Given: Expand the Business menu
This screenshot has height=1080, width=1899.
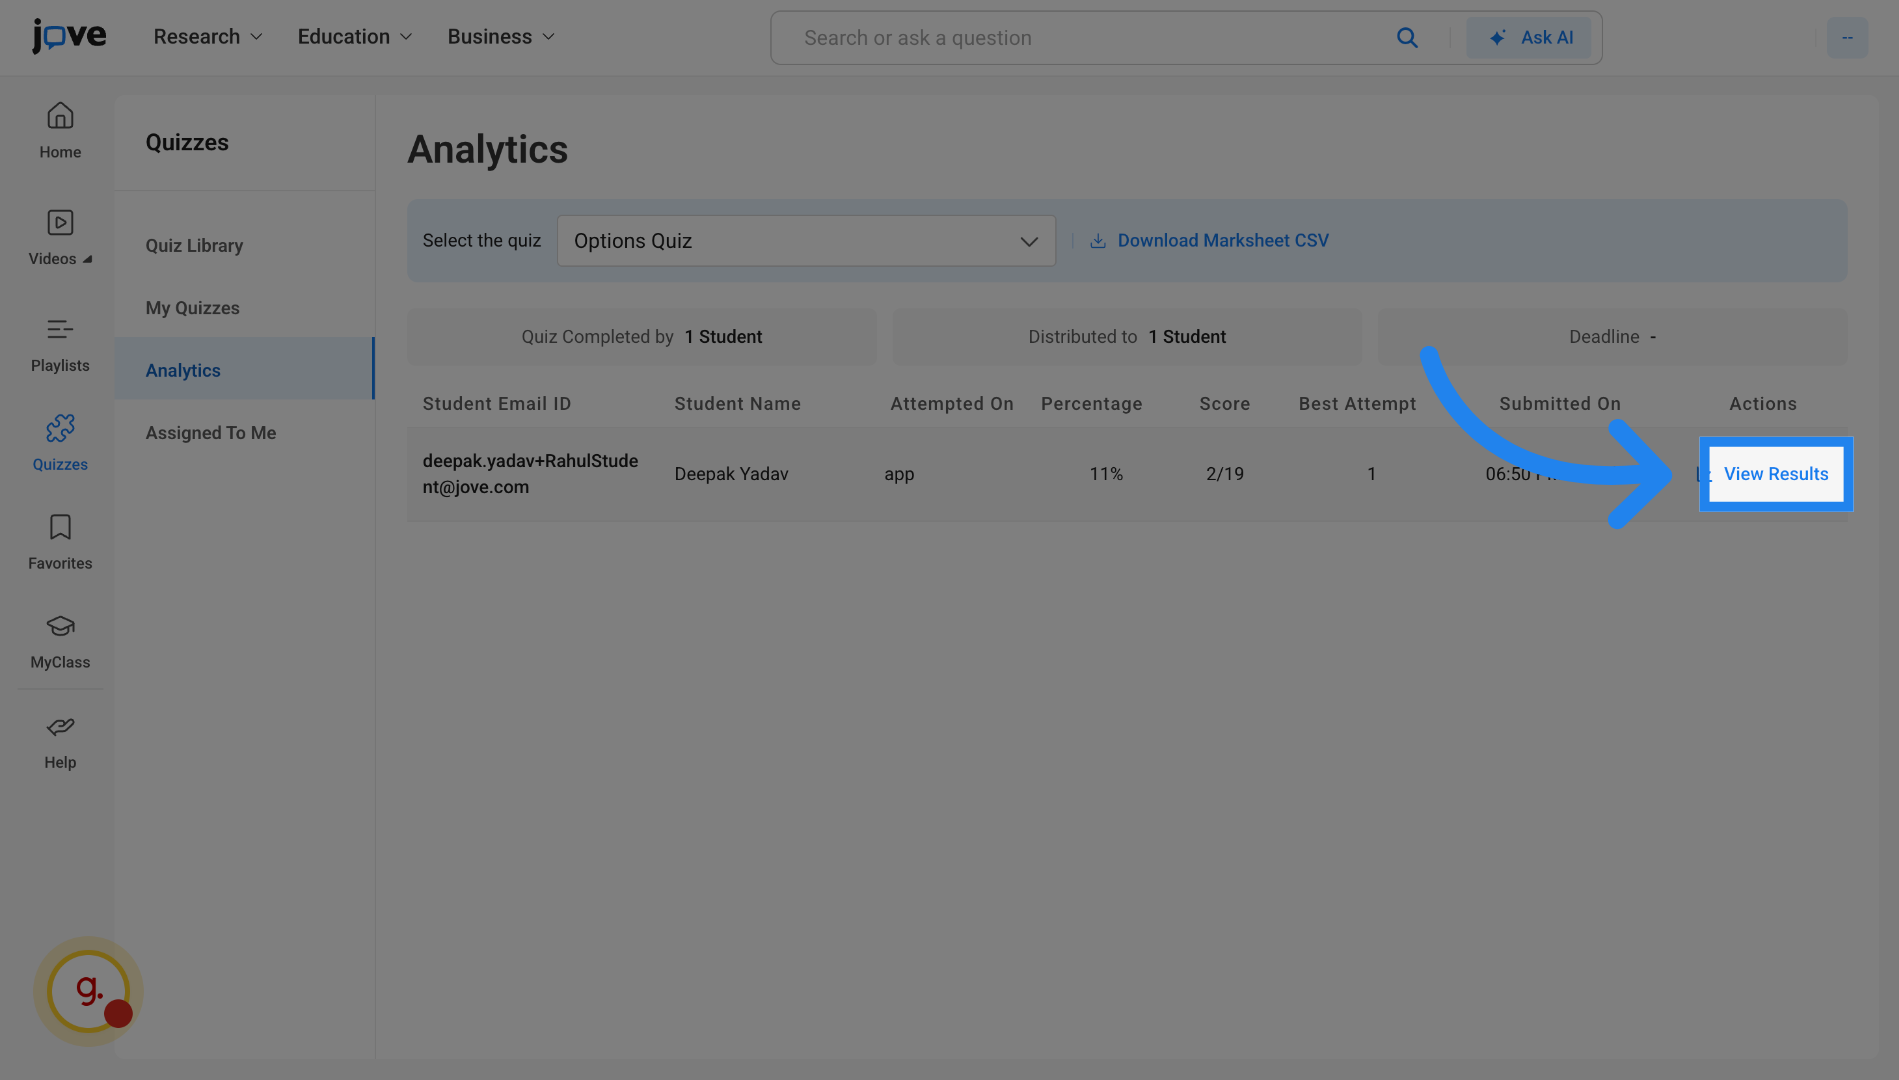Looking at the screenshot, I should point(501,37).
